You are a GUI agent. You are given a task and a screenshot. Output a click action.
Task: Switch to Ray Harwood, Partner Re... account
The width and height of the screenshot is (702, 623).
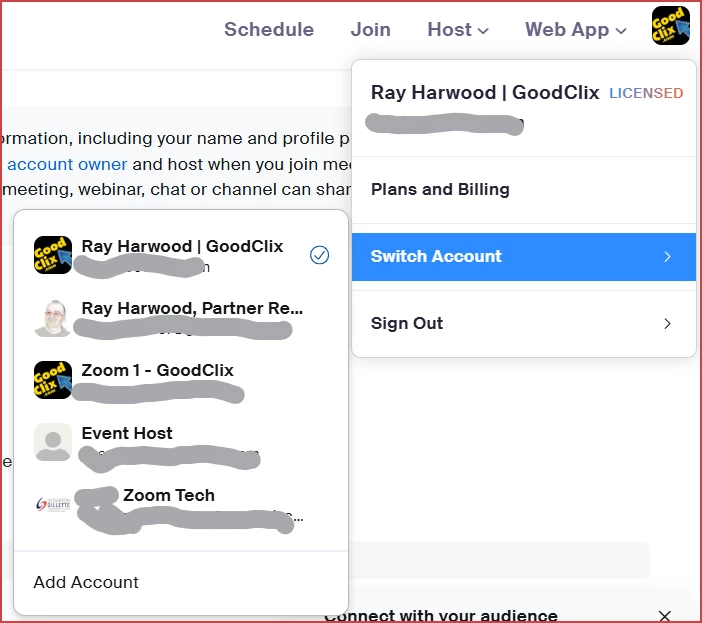click(x=181, y=317)
